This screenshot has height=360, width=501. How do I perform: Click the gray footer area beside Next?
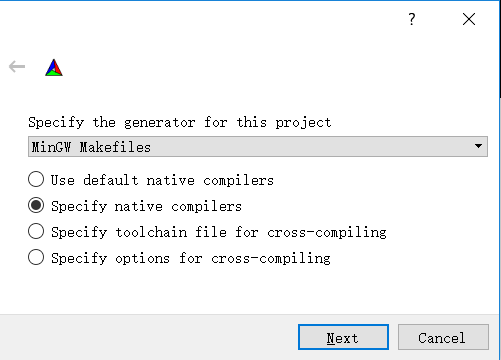tap(148, 337)
